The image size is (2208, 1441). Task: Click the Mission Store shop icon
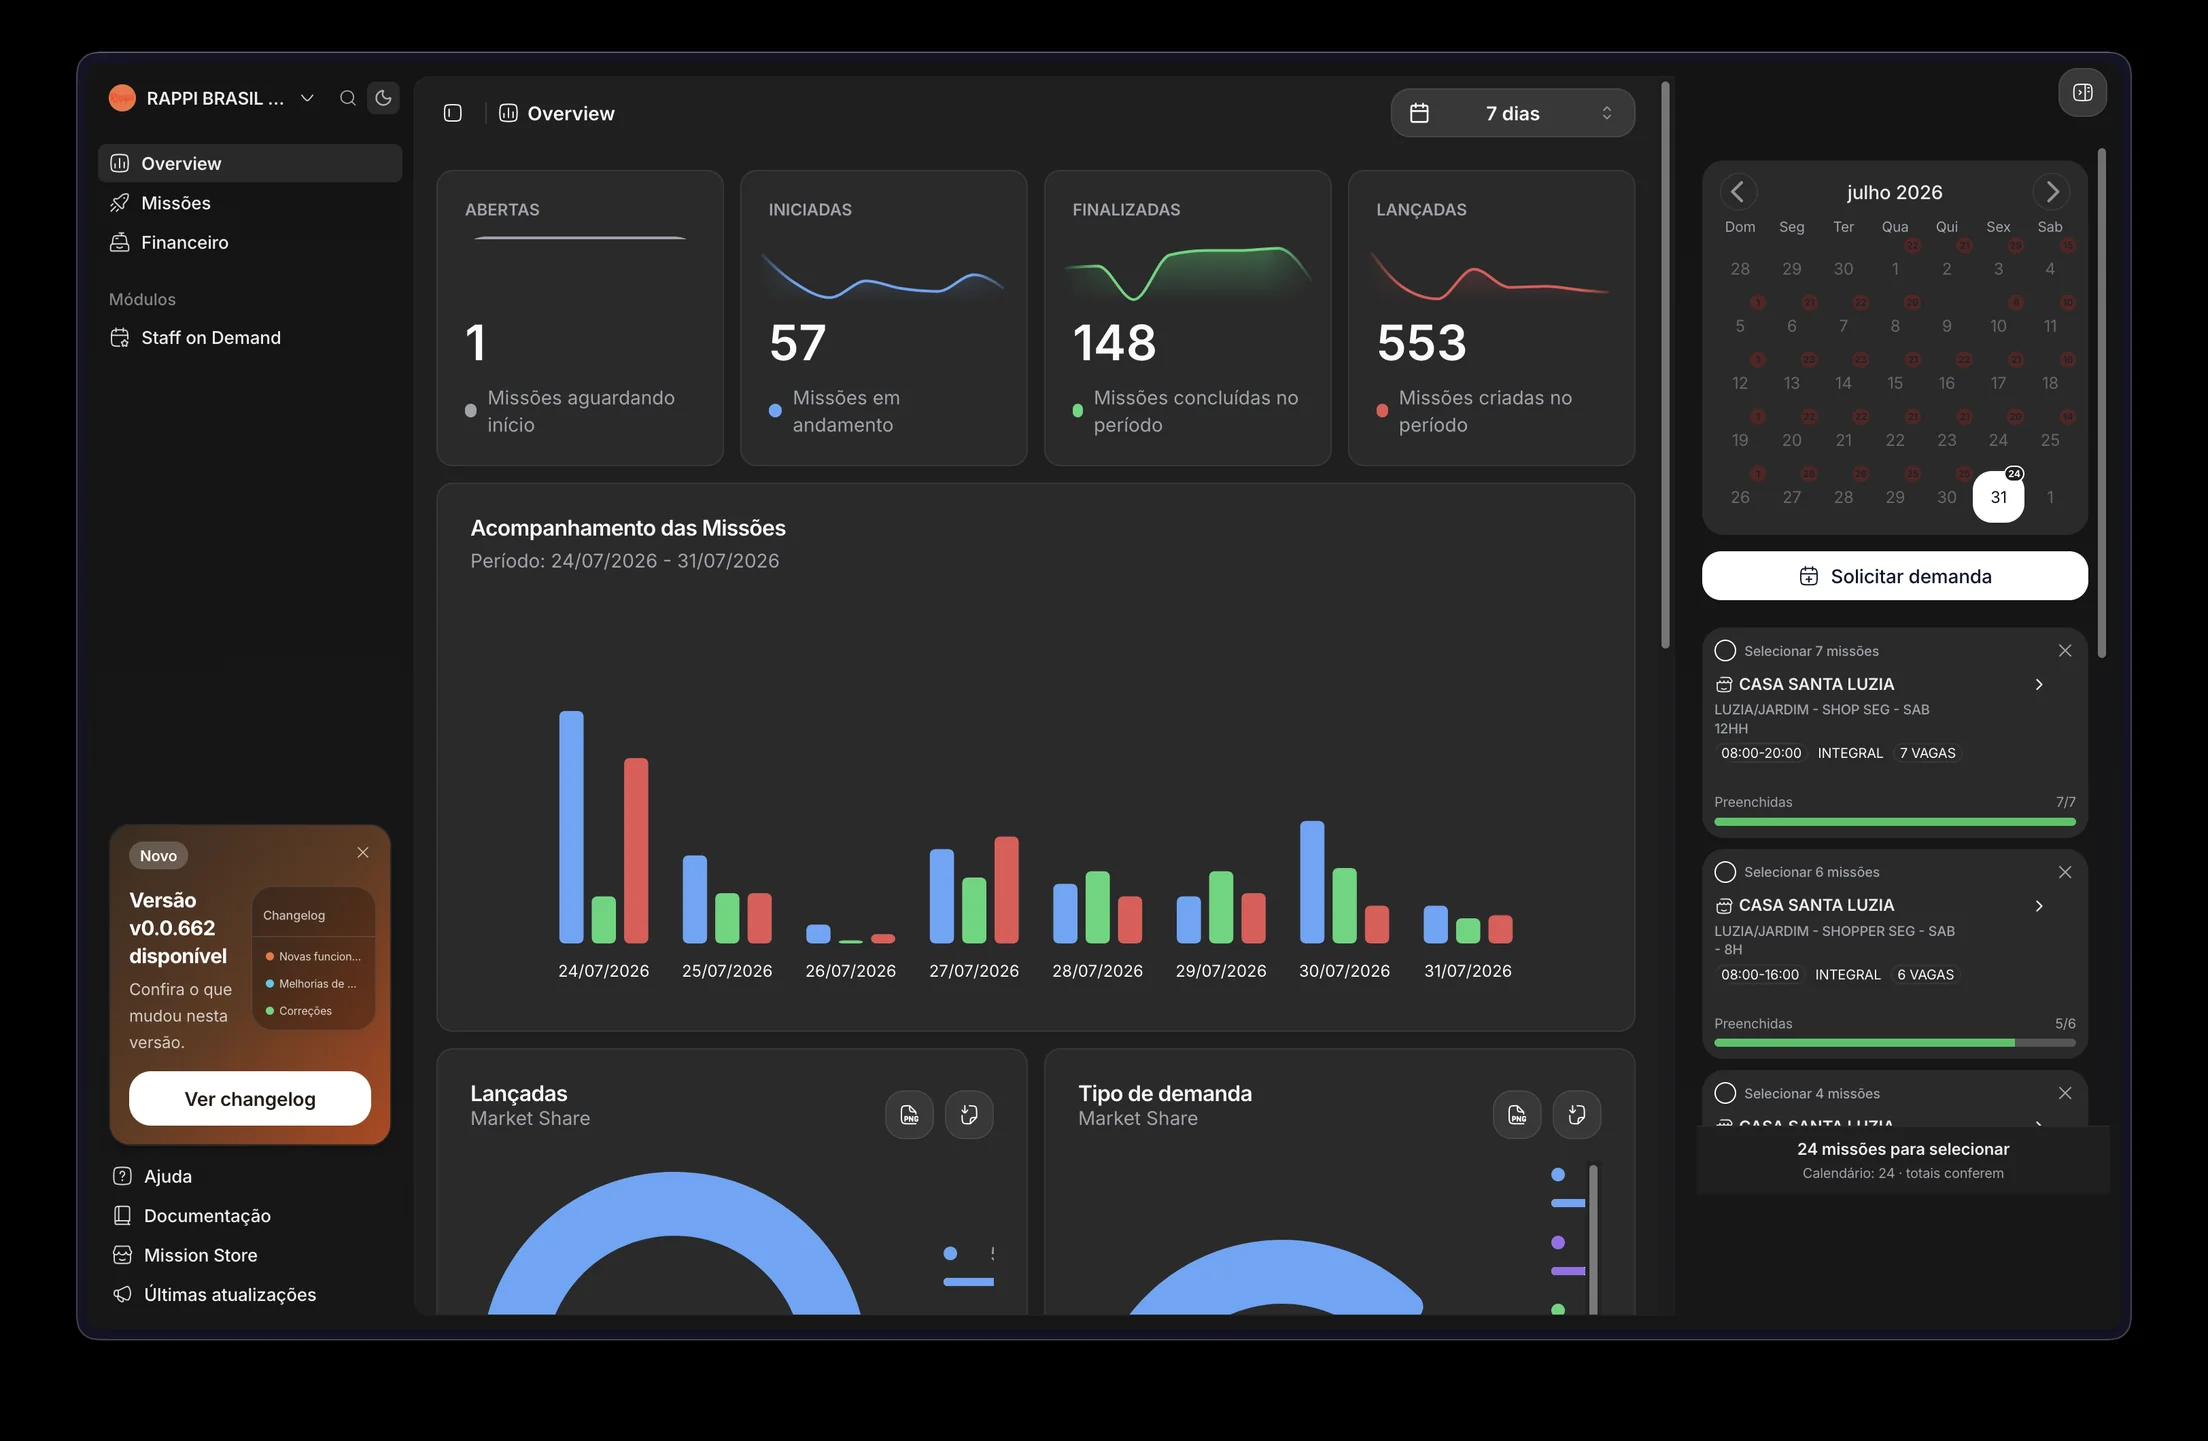(122, 1255)
